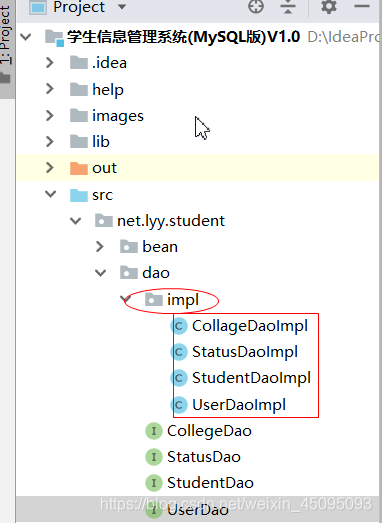Image resolution: width=382 pixels, height=523 pixels.
Task: Select the dao package name
Action: [x=156, y=273]
